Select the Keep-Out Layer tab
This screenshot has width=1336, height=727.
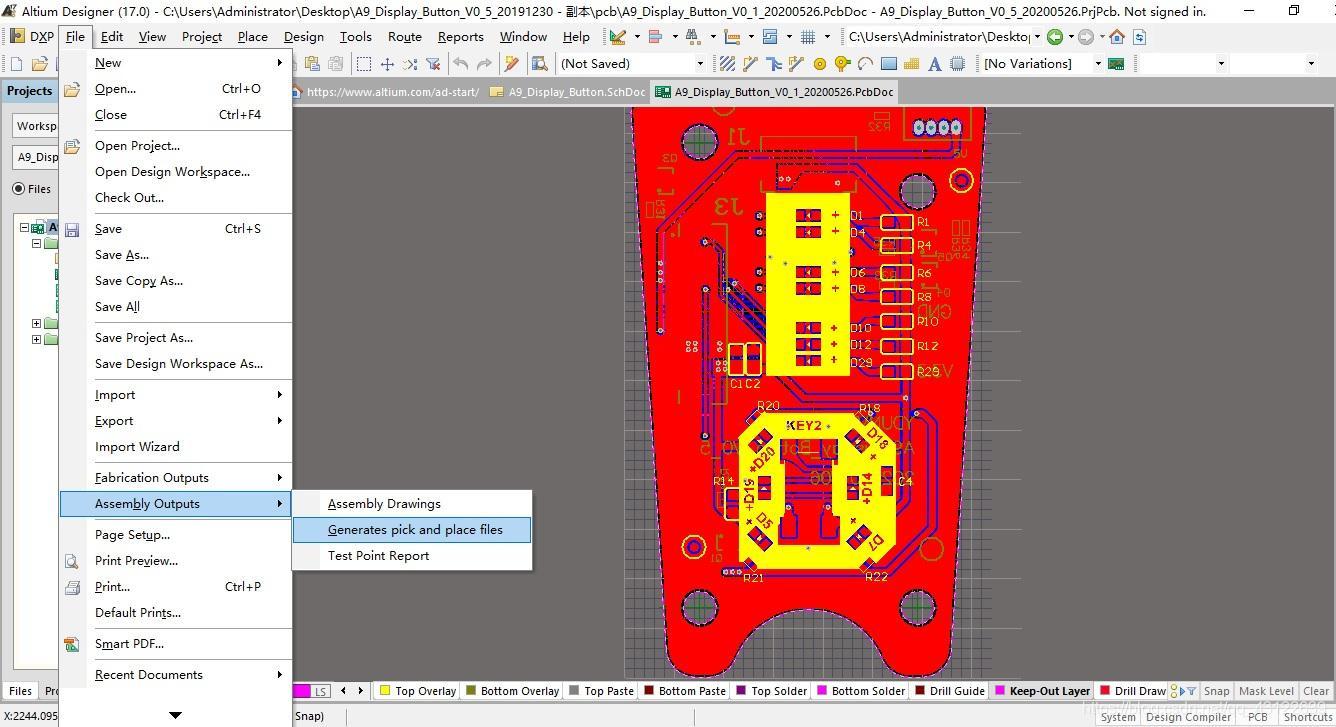[1042, 691]
